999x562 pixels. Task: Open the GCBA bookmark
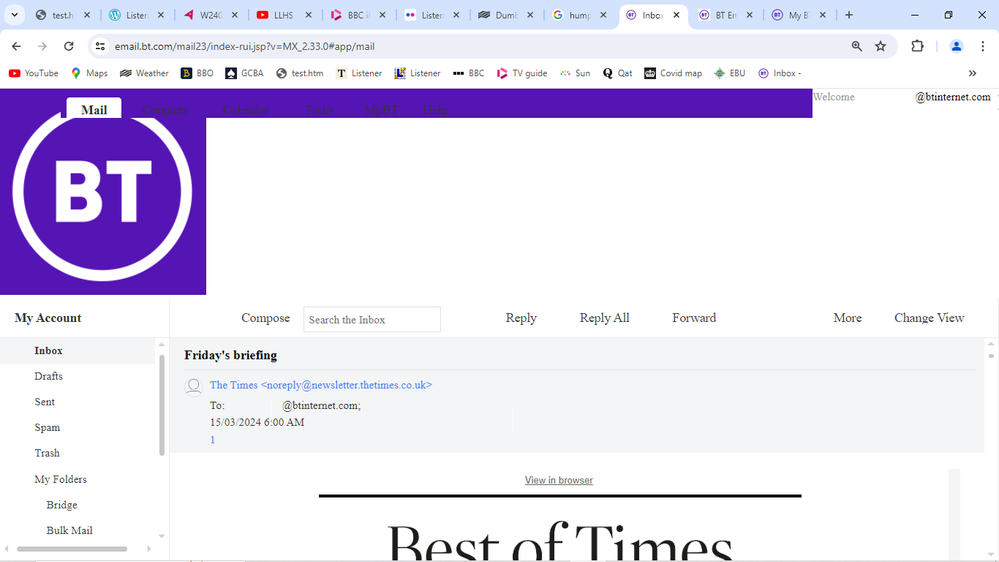point(244,73)
